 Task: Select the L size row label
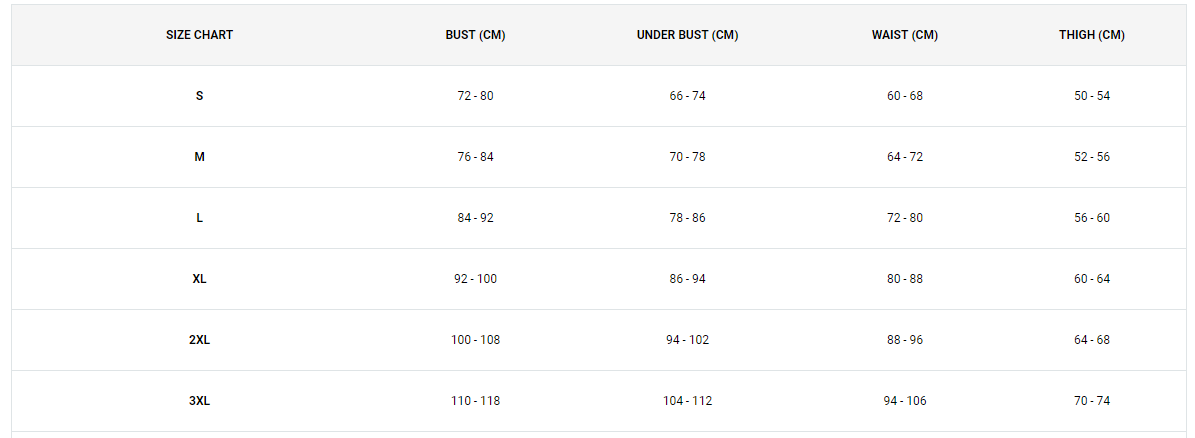pos(200,218)
